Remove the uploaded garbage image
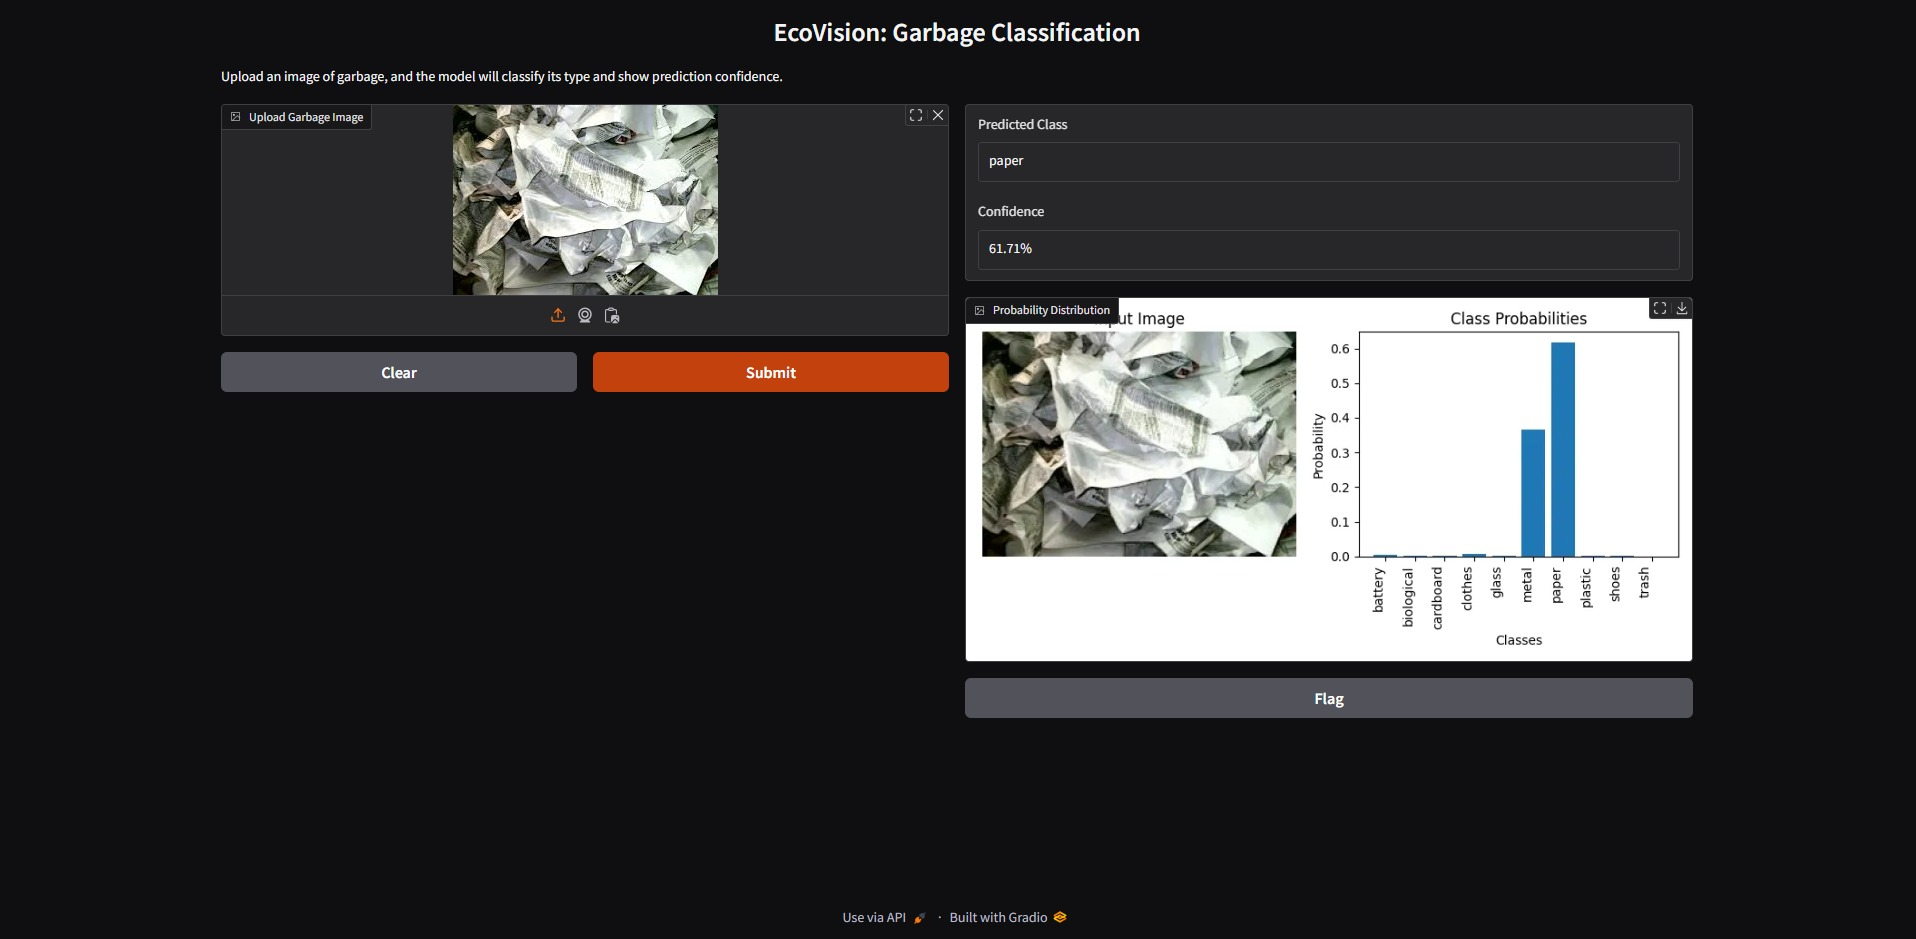 coord(938,115)
